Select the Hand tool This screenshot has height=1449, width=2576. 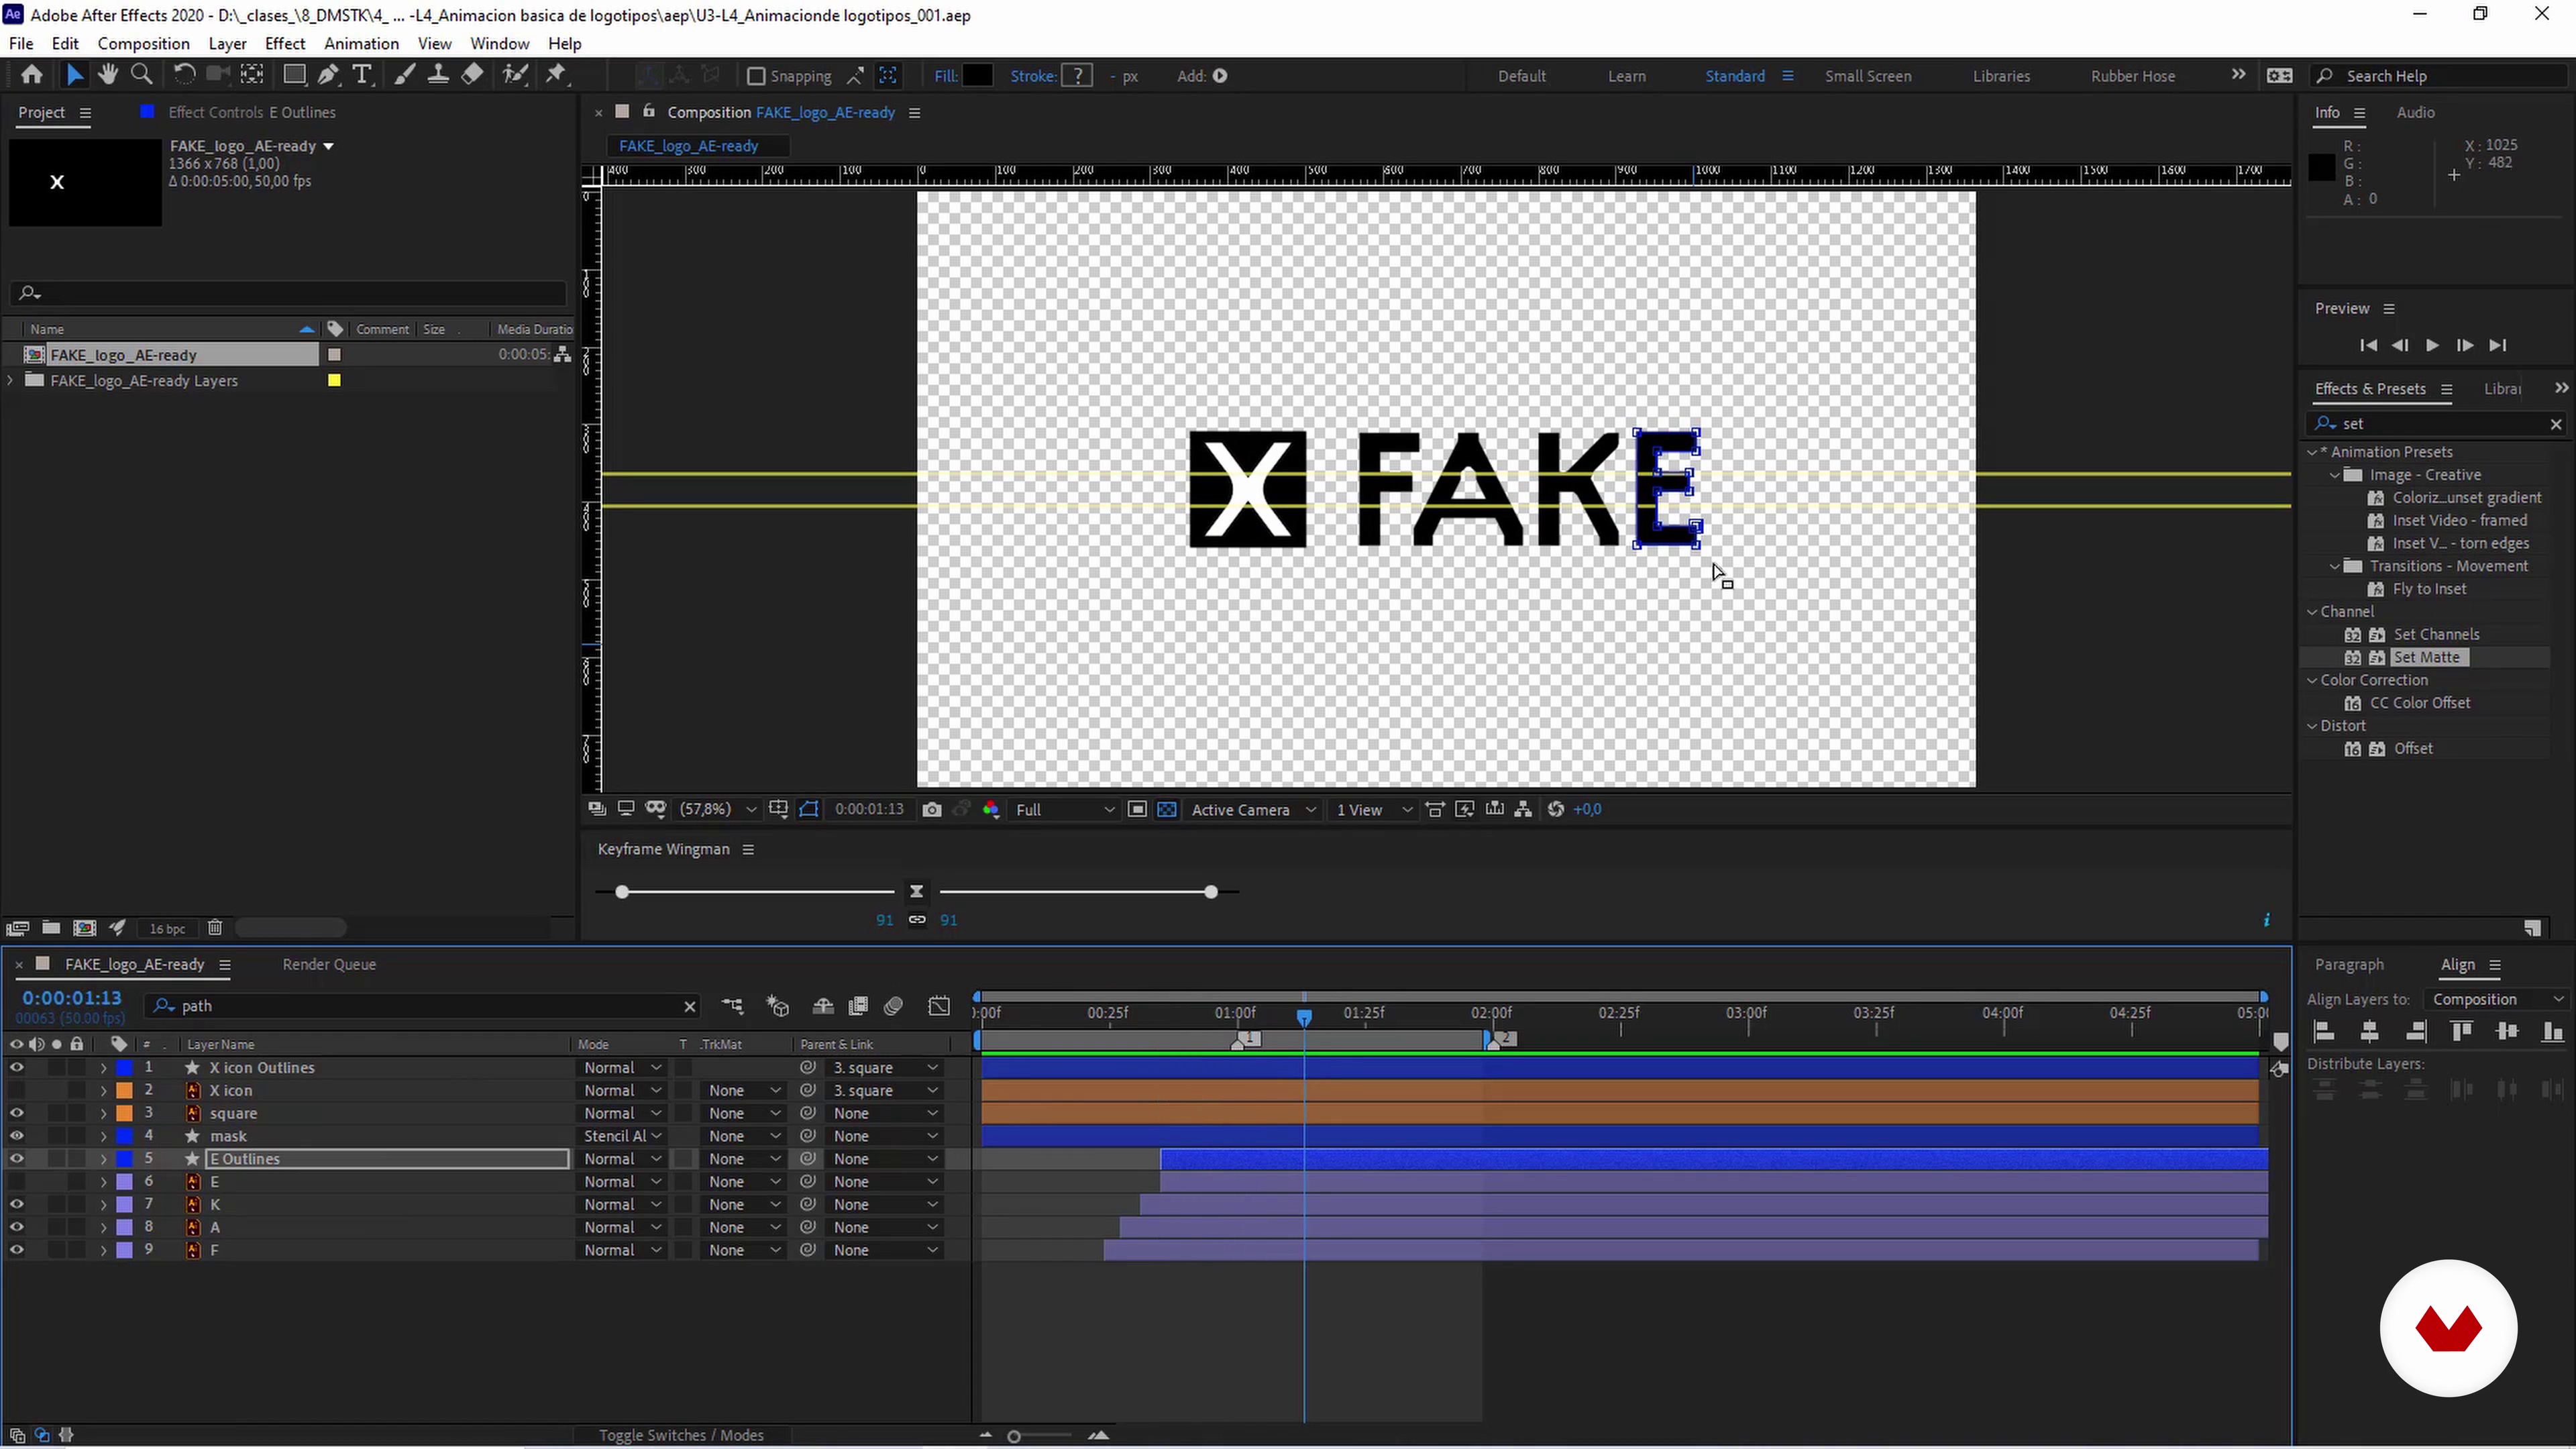(107, 75)
